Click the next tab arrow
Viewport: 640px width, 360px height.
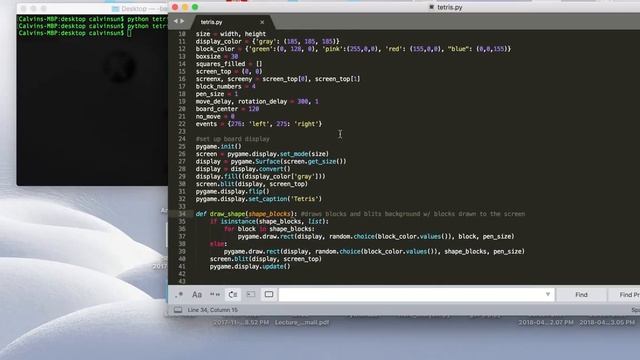(182, 21)
